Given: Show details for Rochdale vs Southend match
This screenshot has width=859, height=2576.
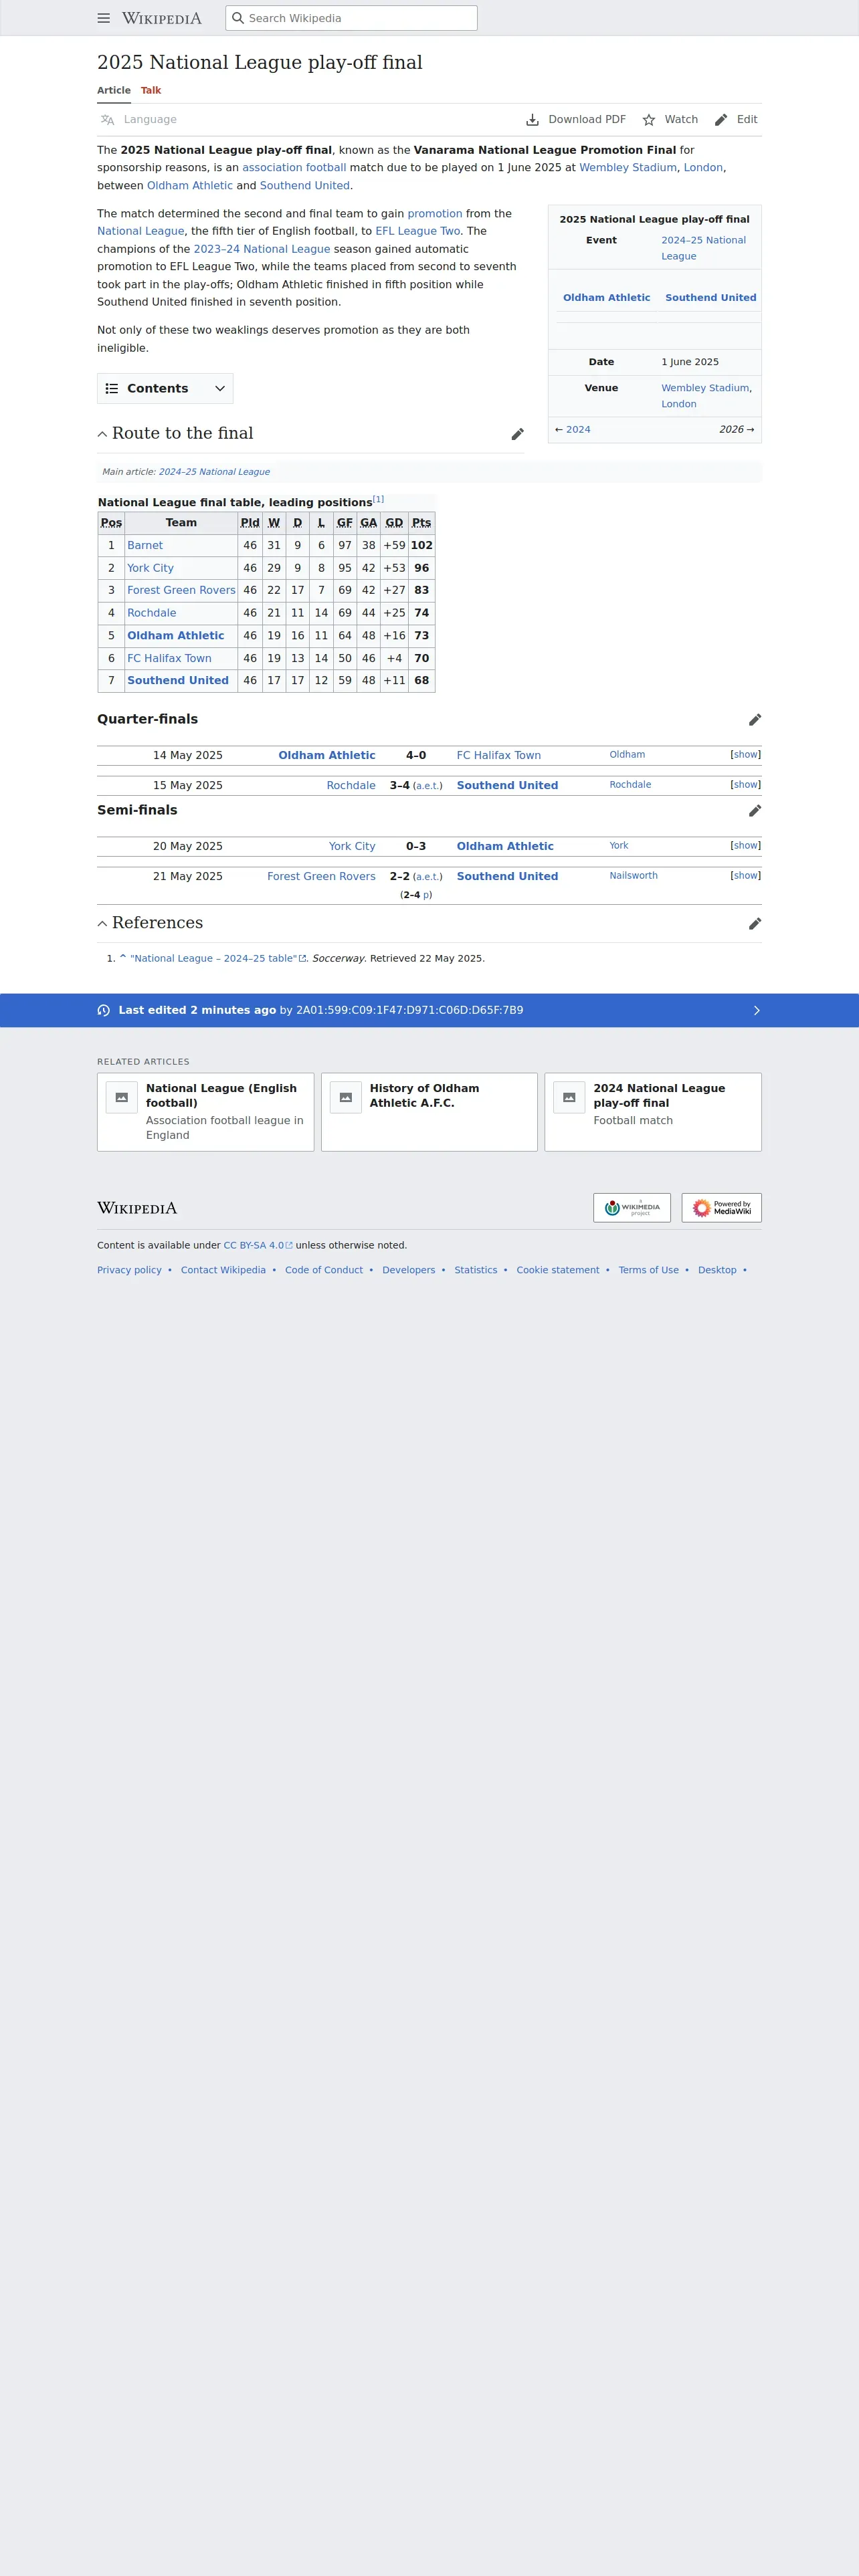Looking at the screenshot, I should (745, 785).
